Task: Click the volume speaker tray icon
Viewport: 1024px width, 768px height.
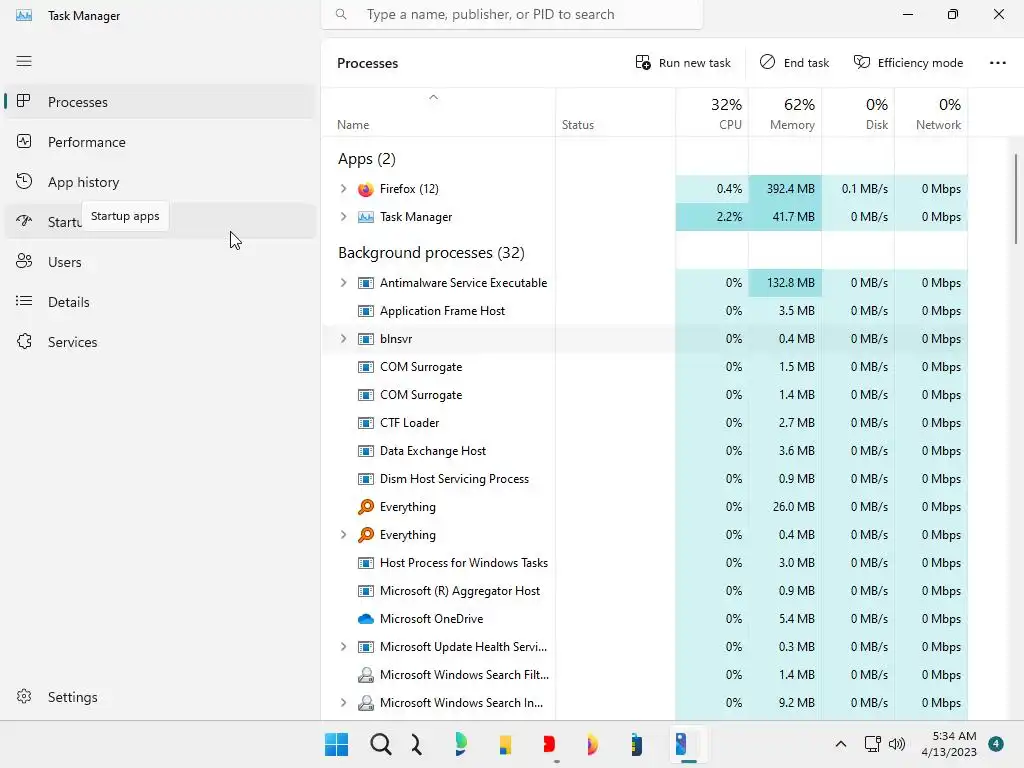Action: click(x=897, y=744)
